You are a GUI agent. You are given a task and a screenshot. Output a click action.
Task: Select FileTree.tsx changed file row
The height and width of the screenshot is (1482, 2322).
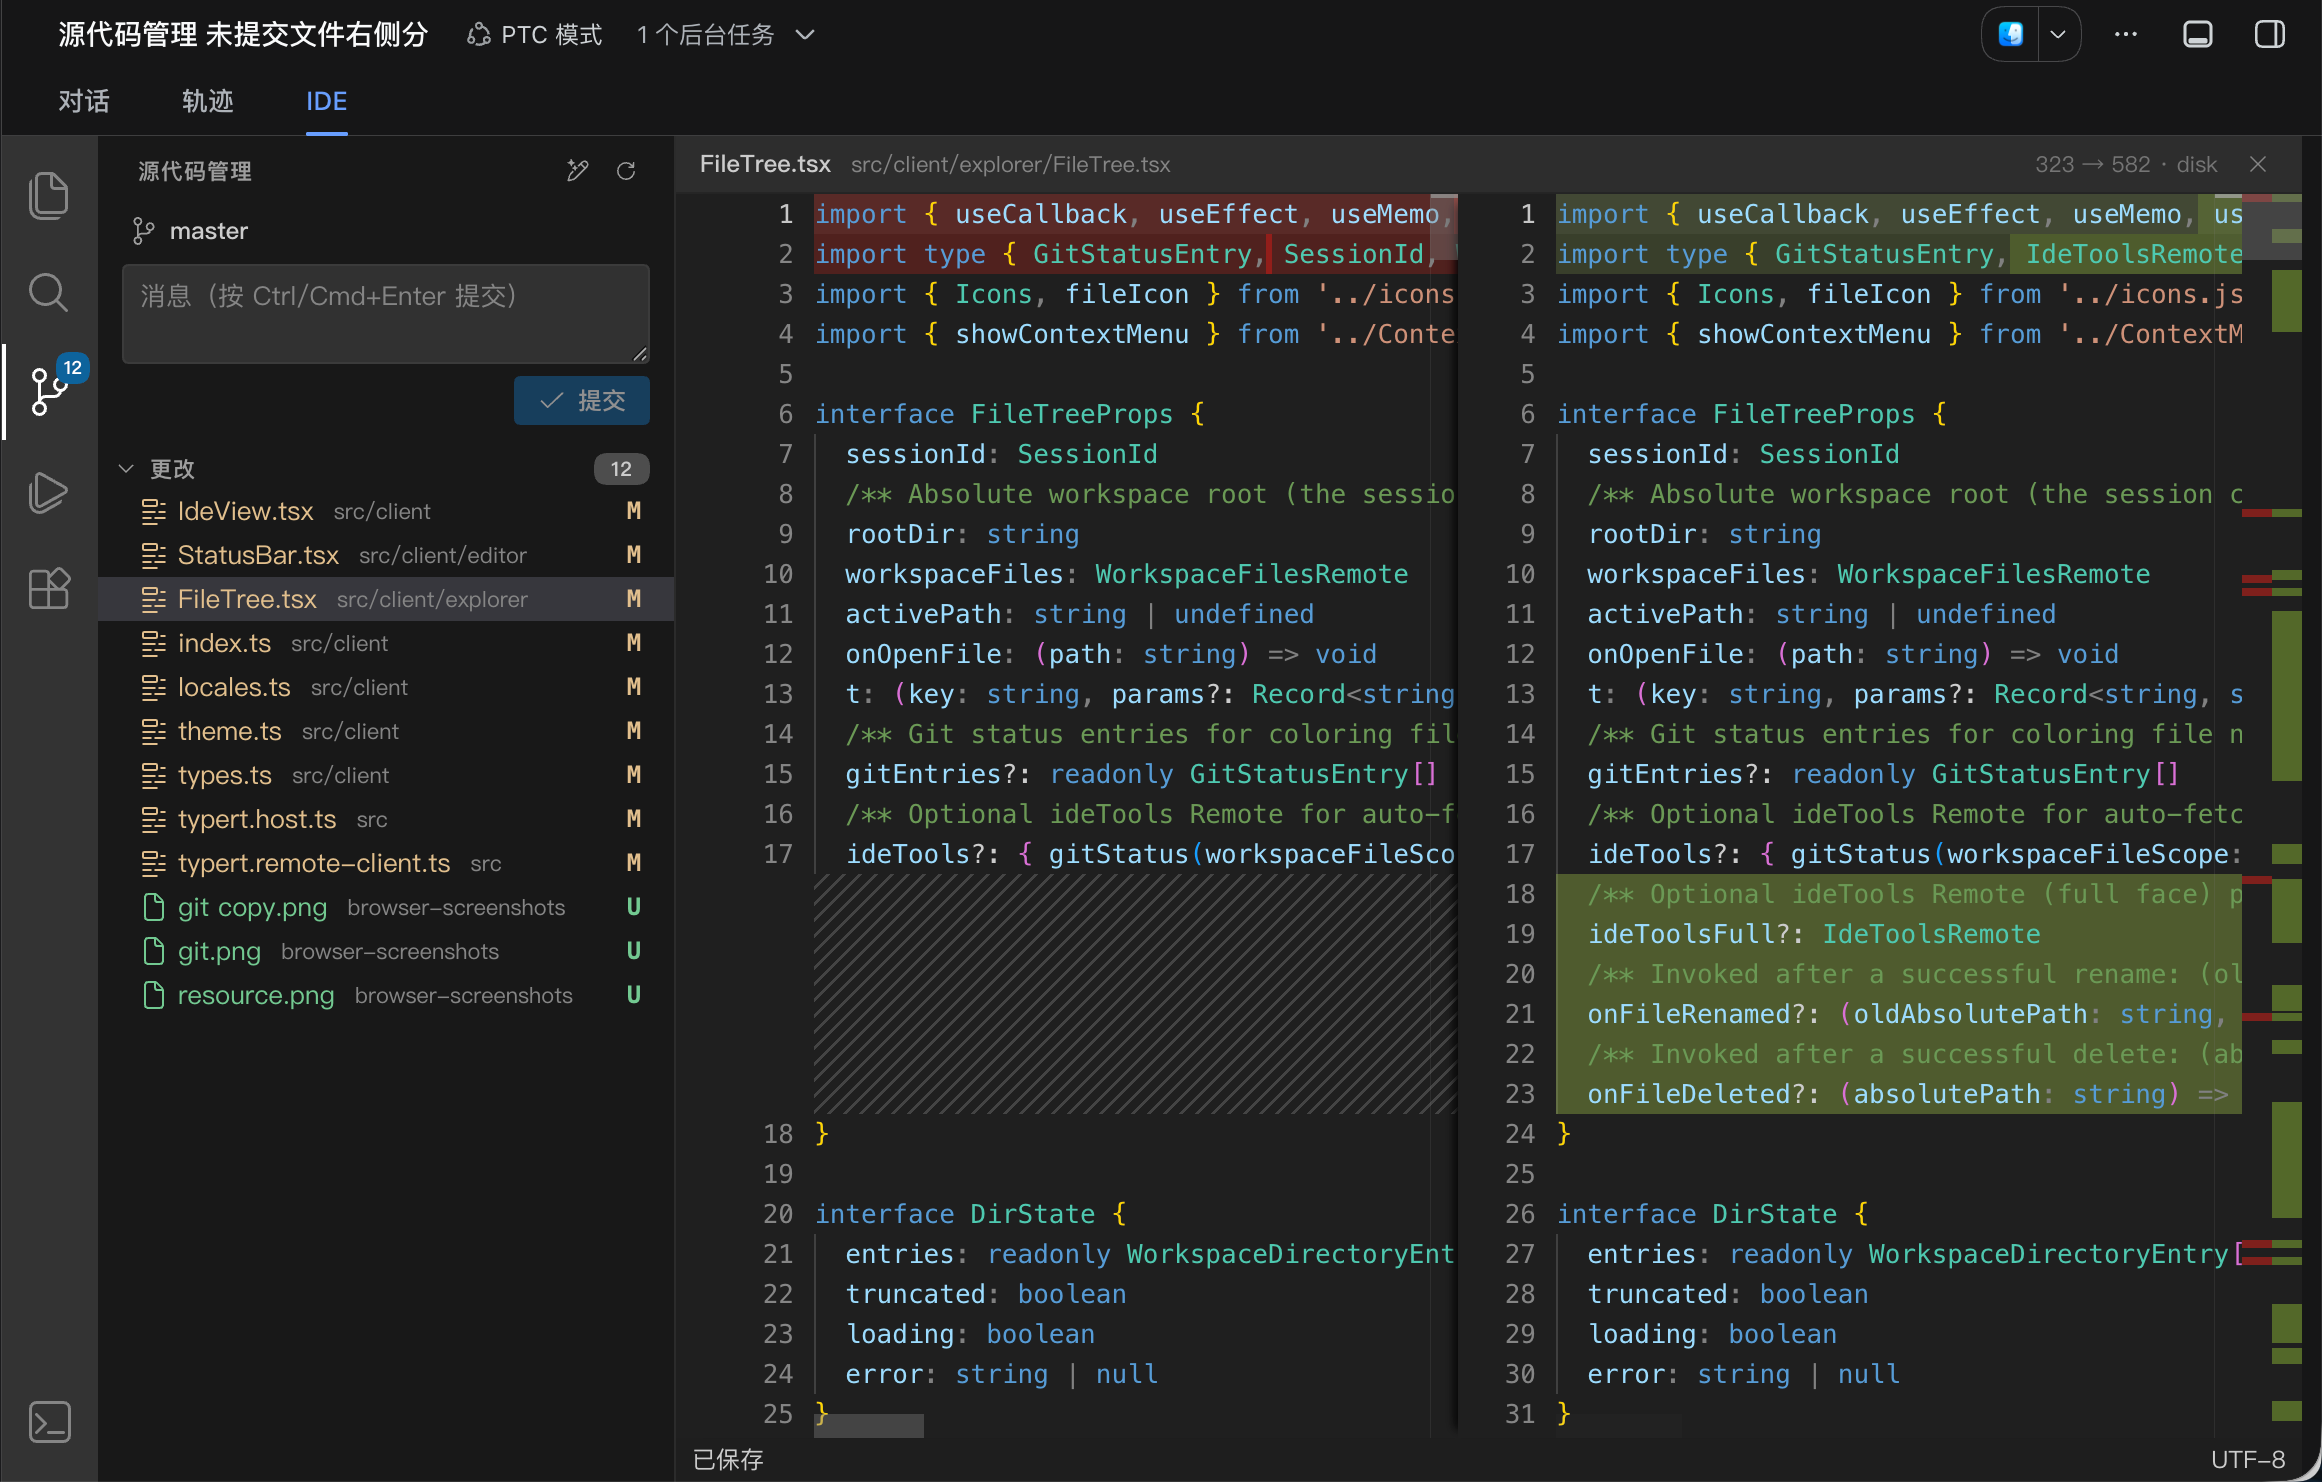click(x=386, y=599)
